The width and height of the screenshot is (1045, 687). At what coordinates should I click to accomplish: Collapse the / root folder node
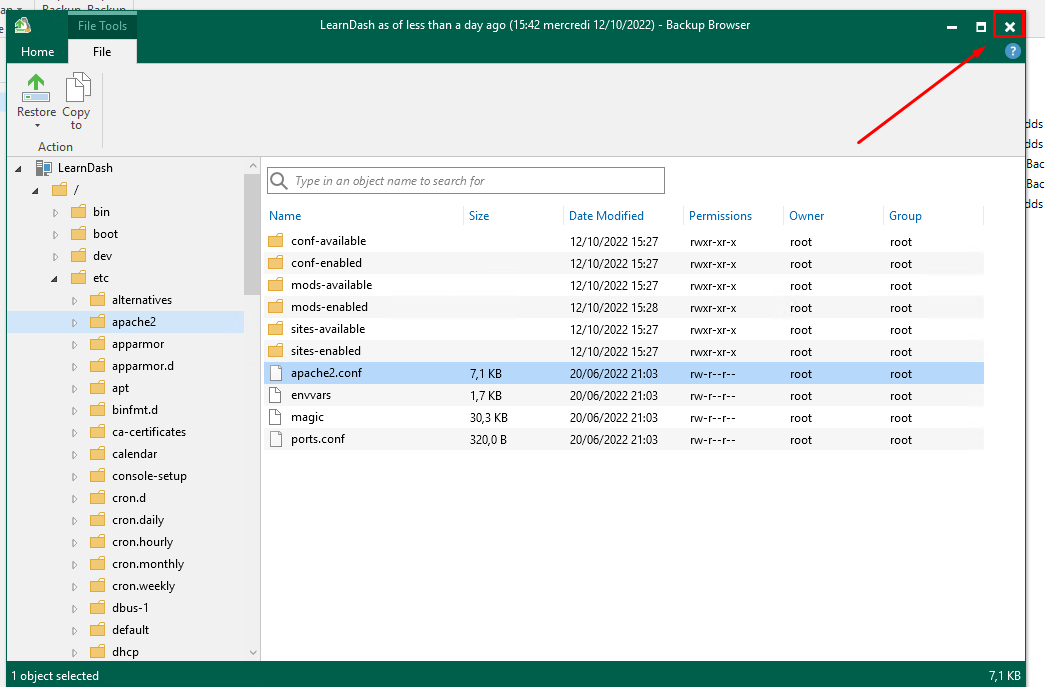[x=35, y=191]
